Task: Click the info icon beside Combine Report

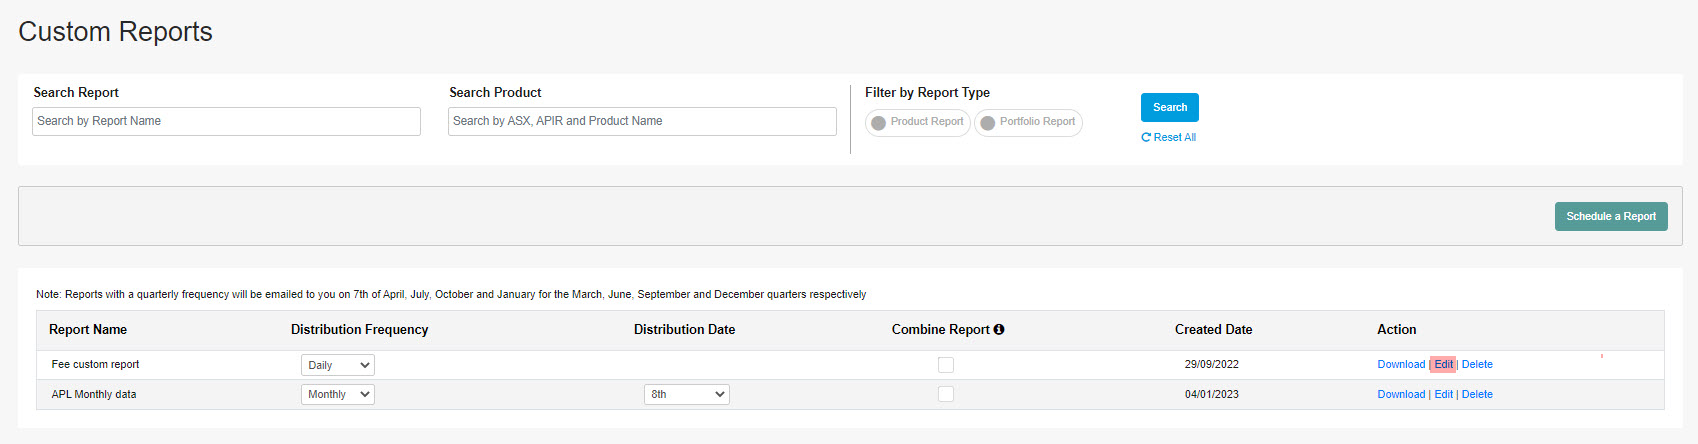Action: click(x=999, y=329)
